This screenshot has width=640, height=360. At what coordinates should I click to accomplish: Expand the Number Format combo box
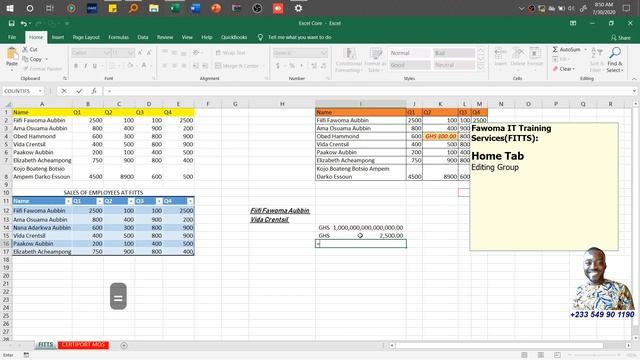(324, 53)
